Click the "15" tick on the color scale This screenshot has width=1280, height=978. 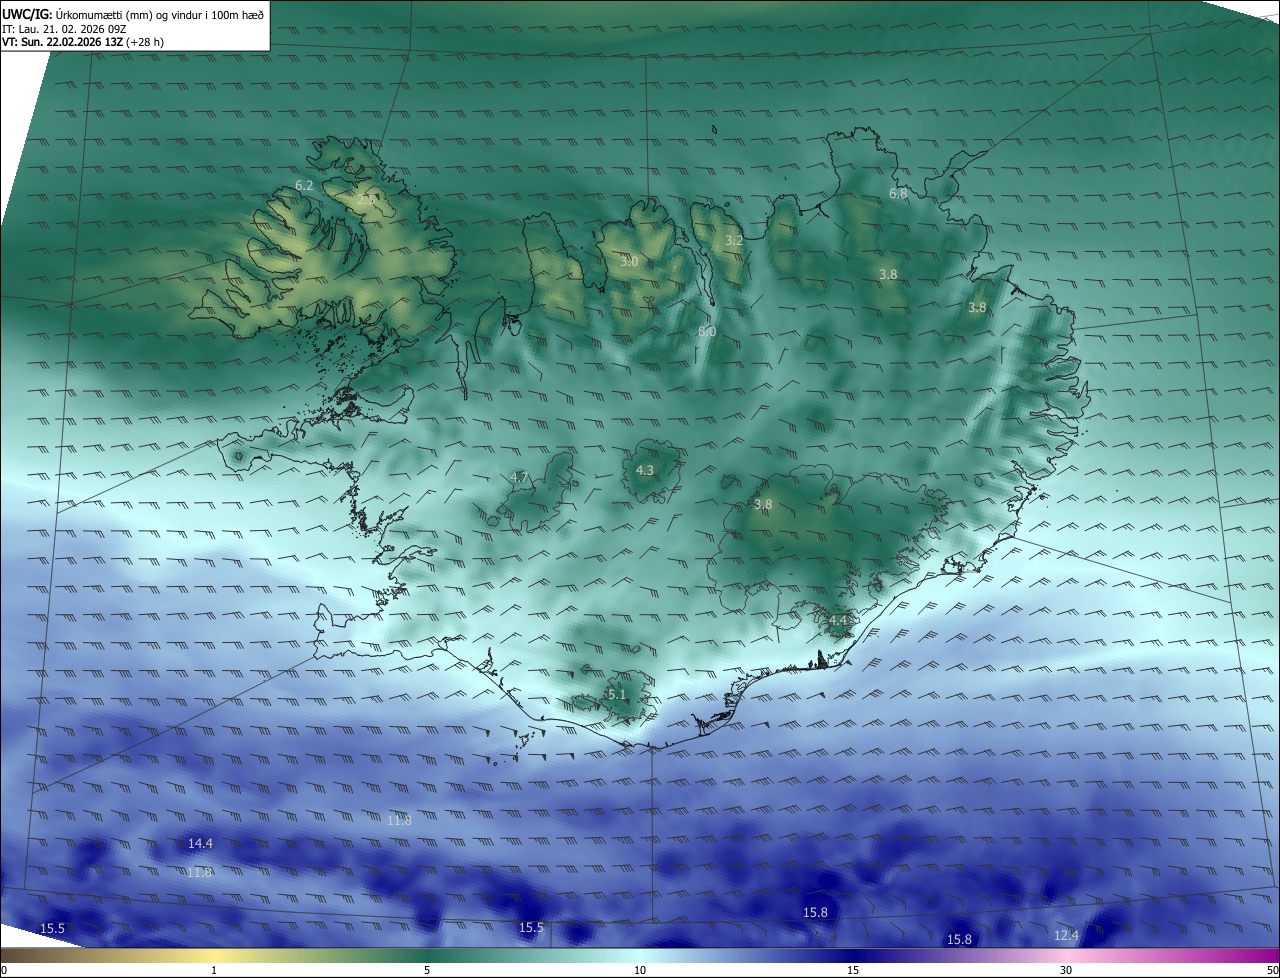[853, 971]
